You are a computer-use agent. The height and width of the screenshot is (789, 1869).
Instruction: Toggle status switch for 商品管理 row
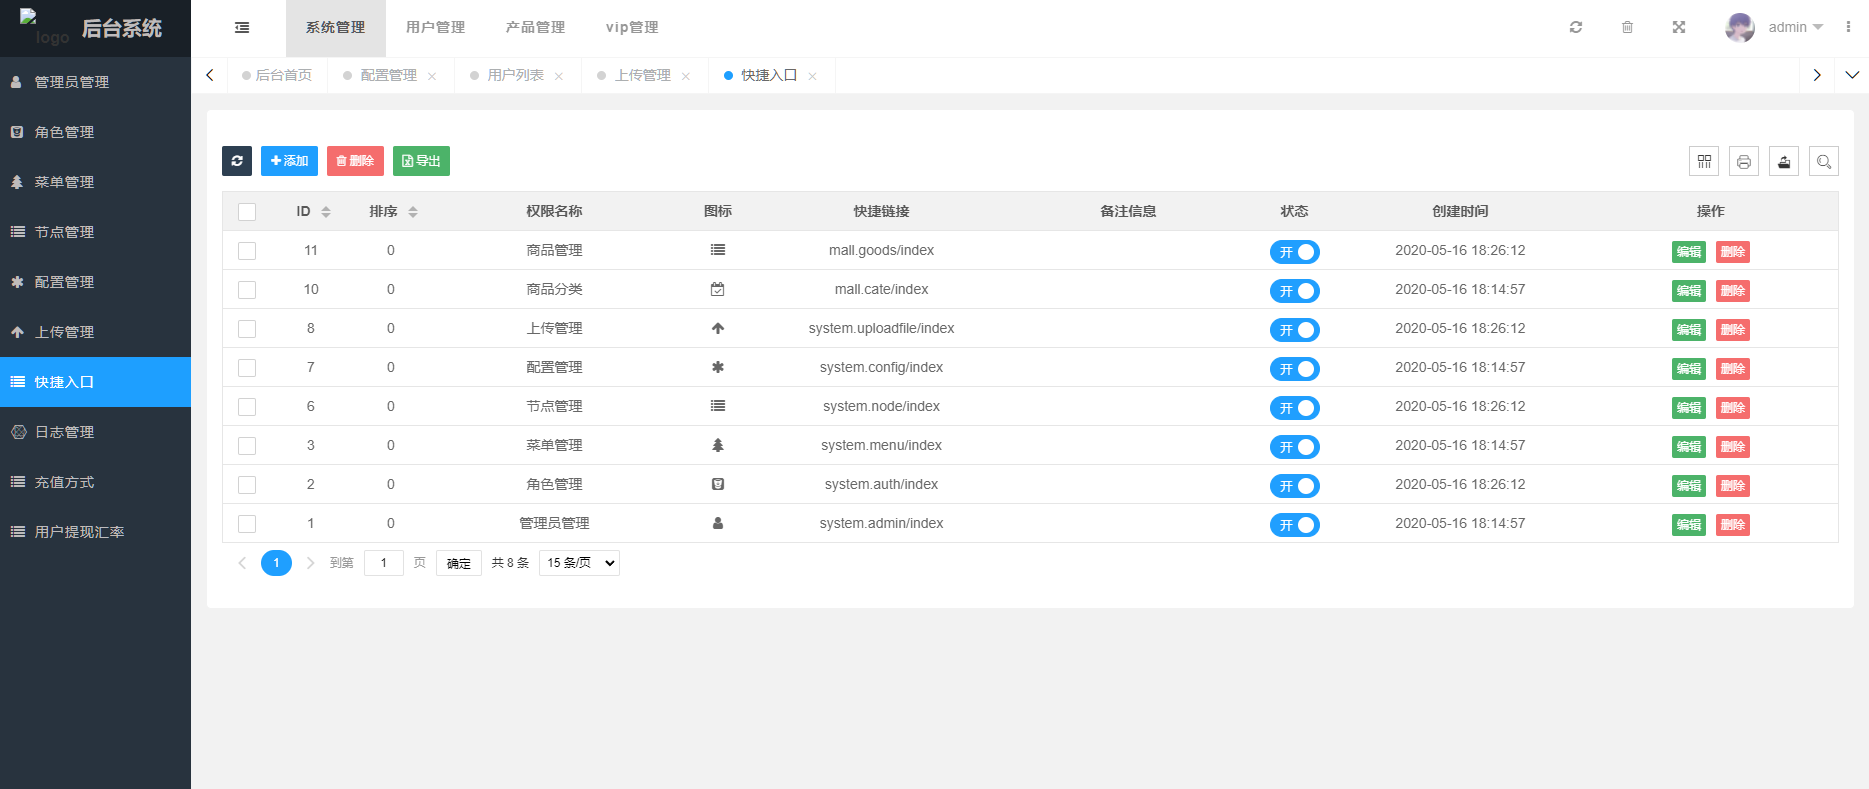point(1295,252)
